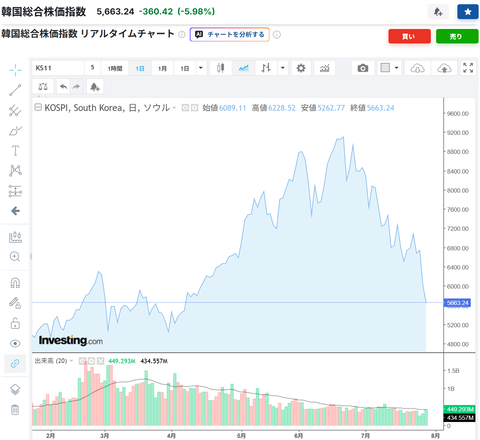Click the link drawings sync icon
This screenshot has width=480, height=440.
tap(15, 363)
